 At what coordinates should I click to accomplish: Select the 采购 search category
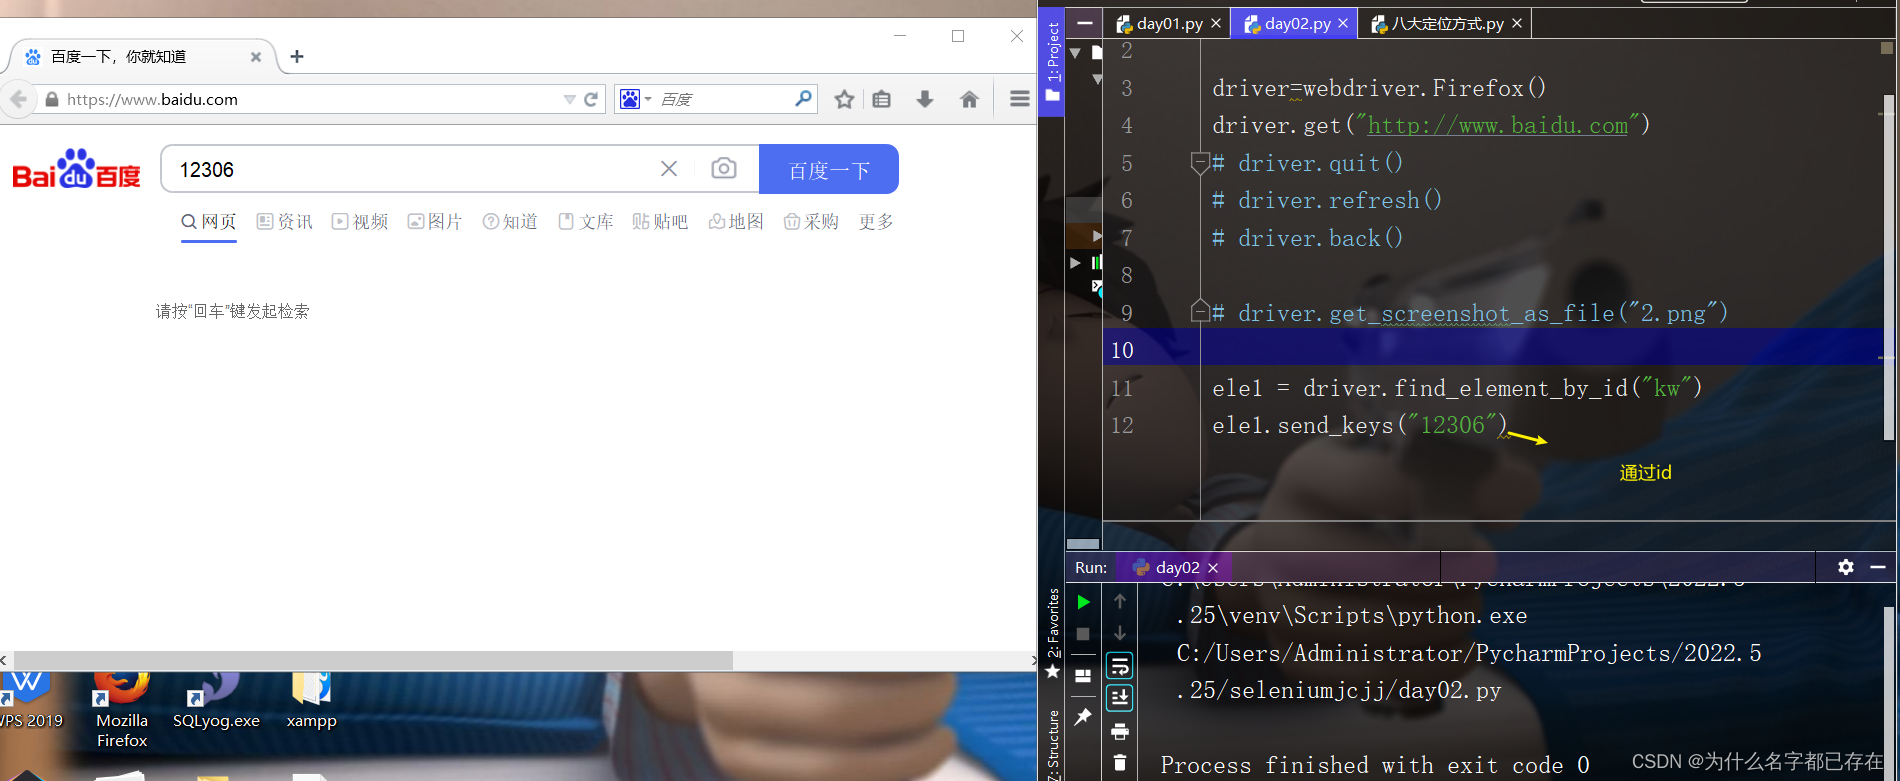(x=811, y=221)
